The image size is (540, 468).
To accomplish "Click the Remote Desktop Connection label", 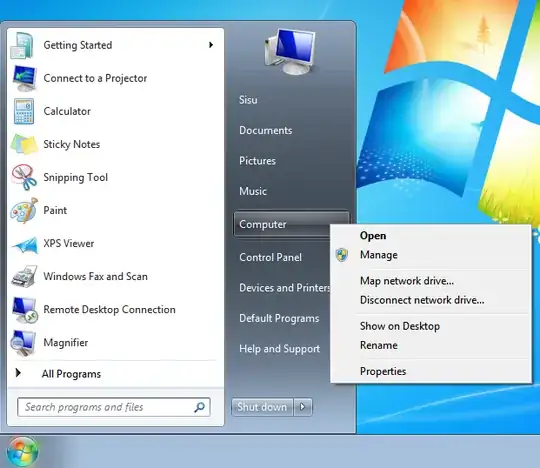I will coord(109,310).
